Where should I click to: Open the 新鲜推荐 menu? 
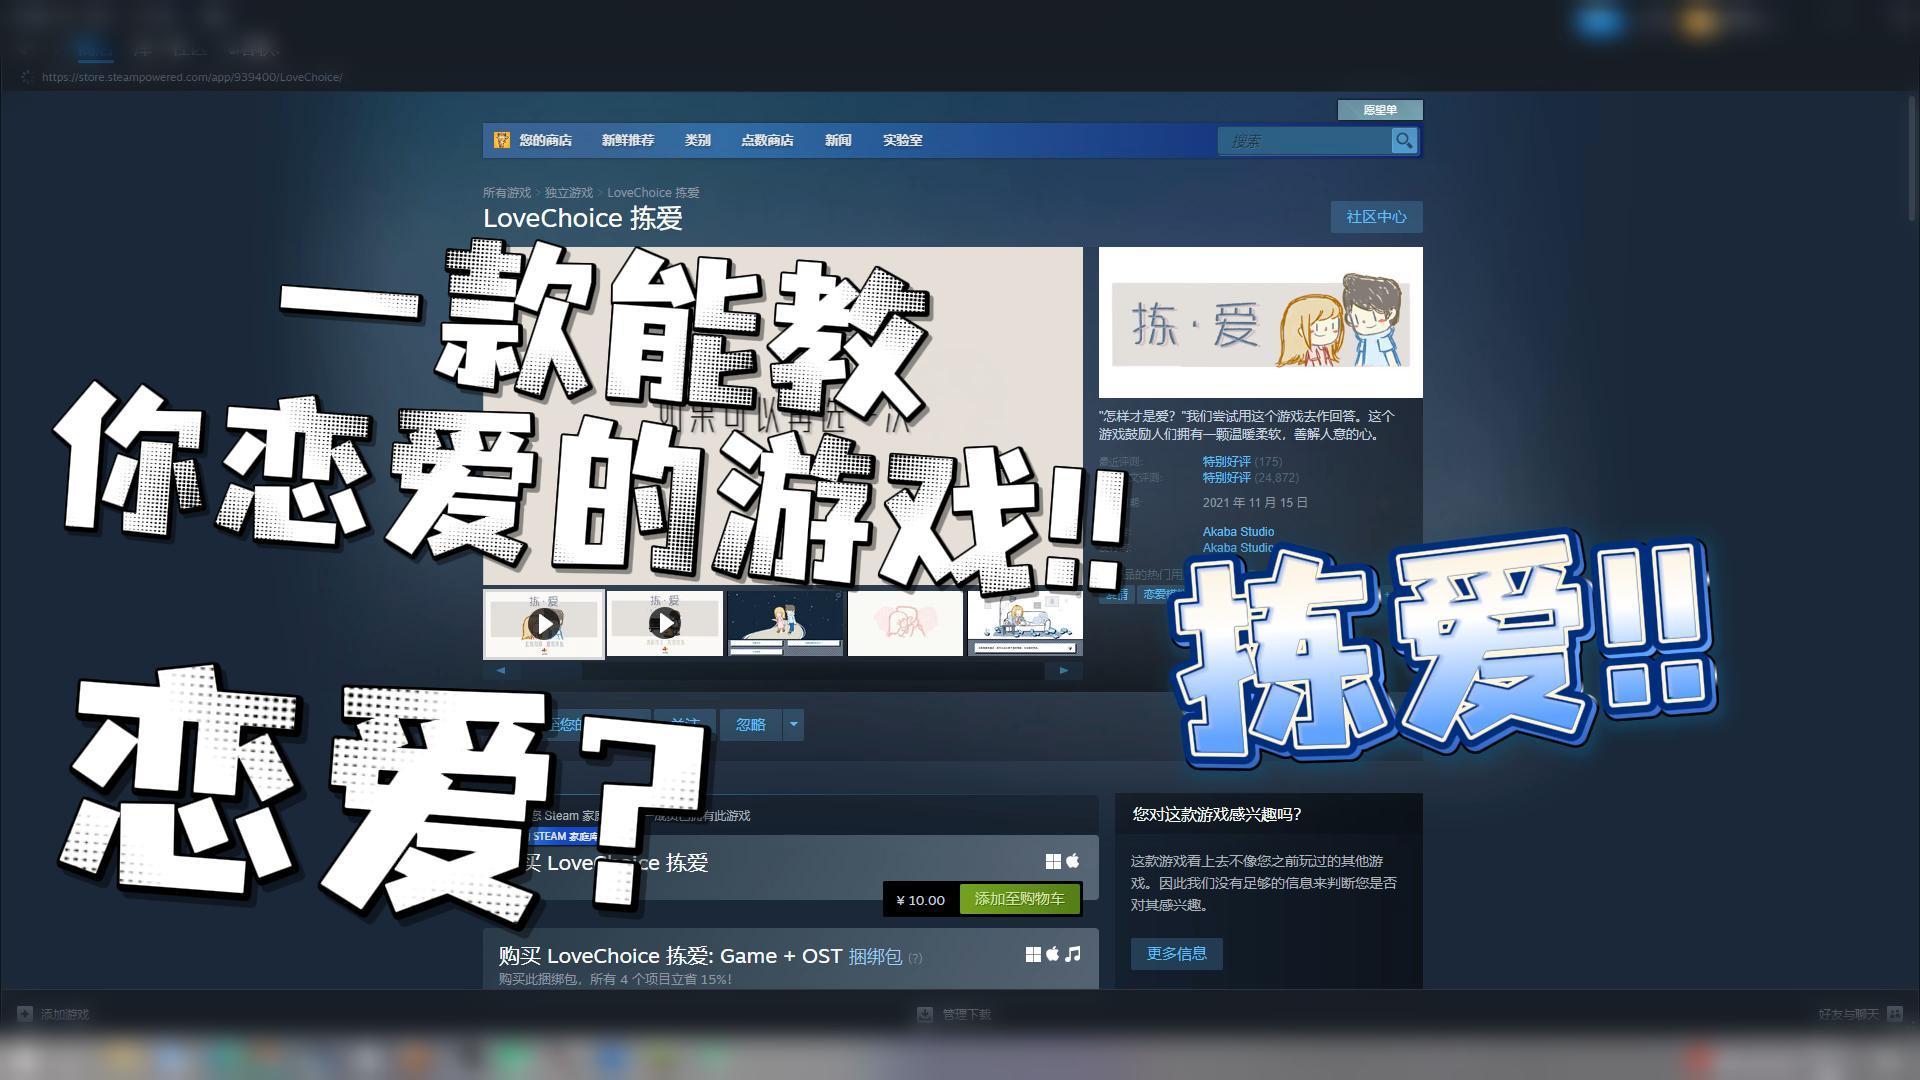coord(628,141)
